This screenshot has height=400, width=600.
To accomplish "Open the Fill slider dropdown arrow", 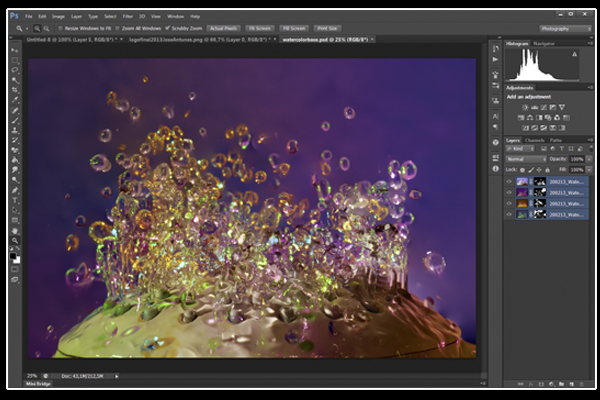I will click(589, 170).
